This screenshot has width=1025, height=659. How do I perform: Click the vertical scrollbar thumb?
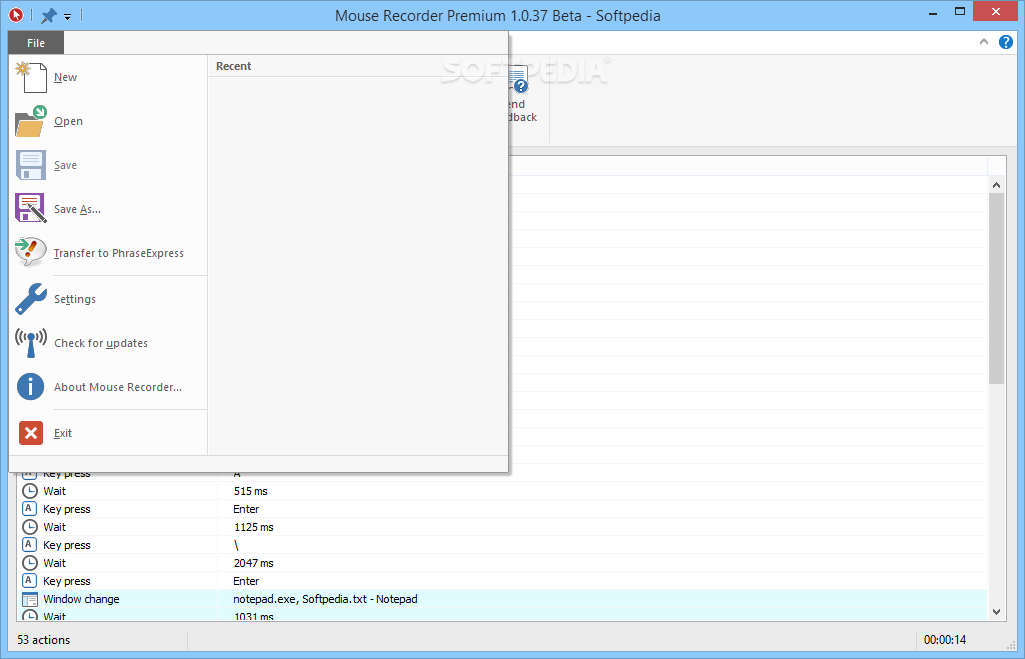click(x=996, y=289)
